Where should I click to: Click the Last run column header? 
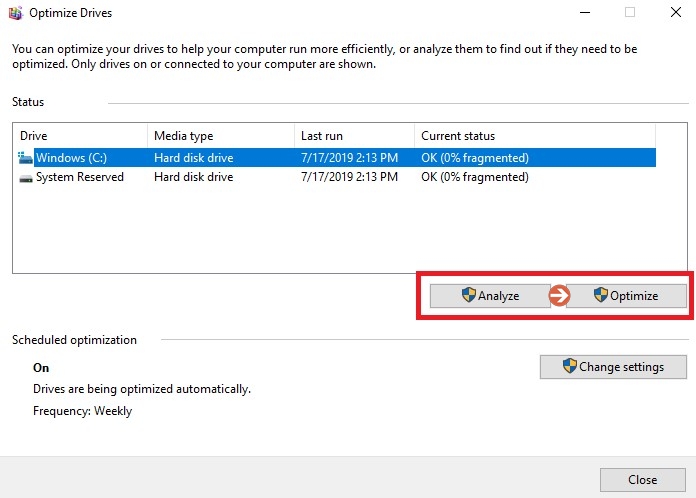pos(354,136)
